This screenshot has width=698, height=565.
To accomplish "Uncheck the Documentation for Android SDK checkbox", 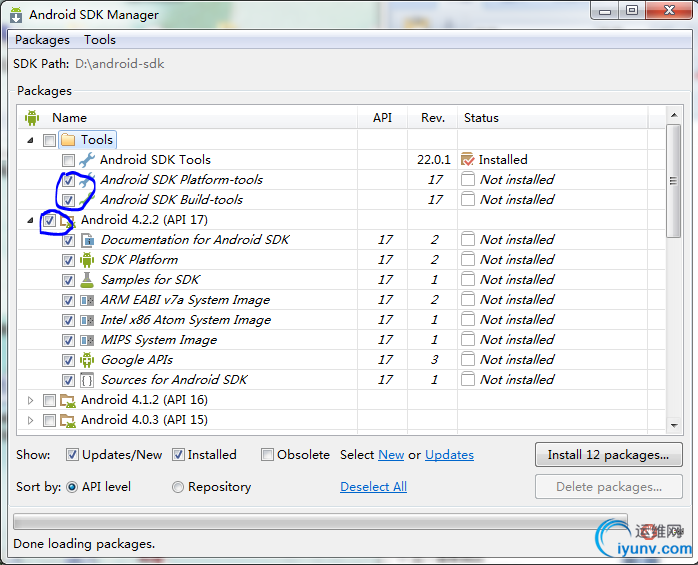I will click(68, 240).
